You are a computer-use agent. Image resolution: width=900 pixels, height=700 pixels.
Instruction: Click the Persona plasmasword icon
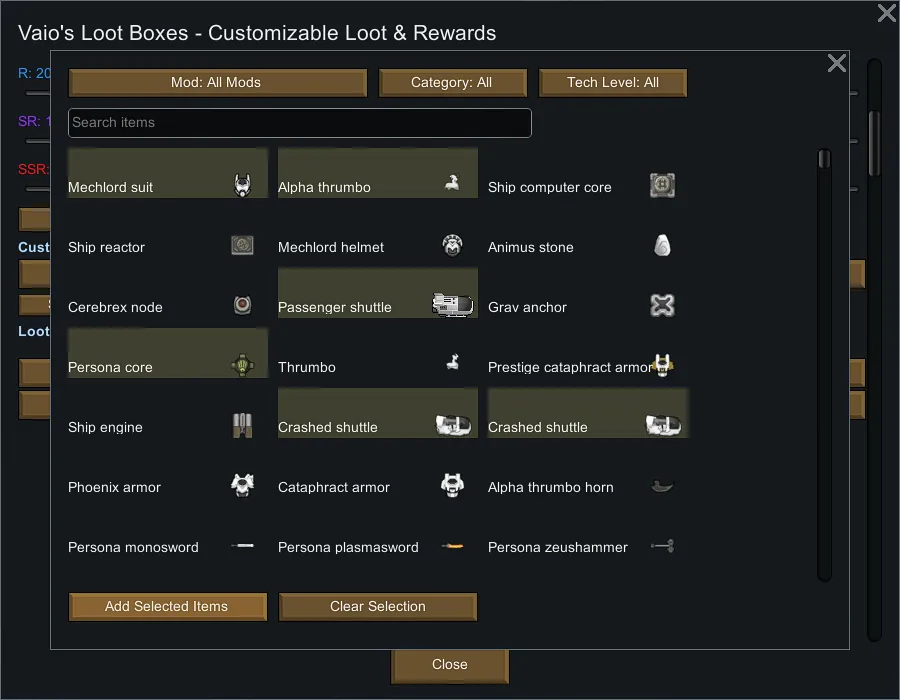(453, 546)
